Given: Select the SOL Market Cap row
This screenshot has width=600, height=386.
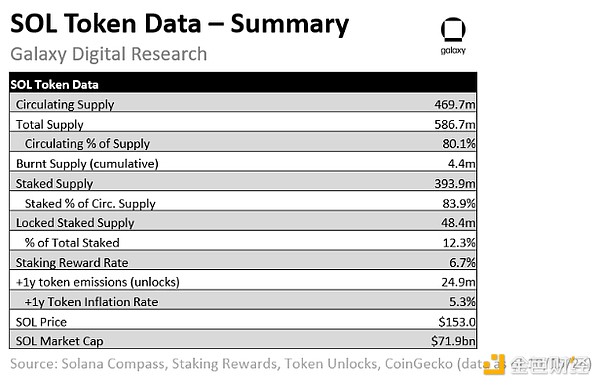Looking at the screenshot, I should click(243, 339).
